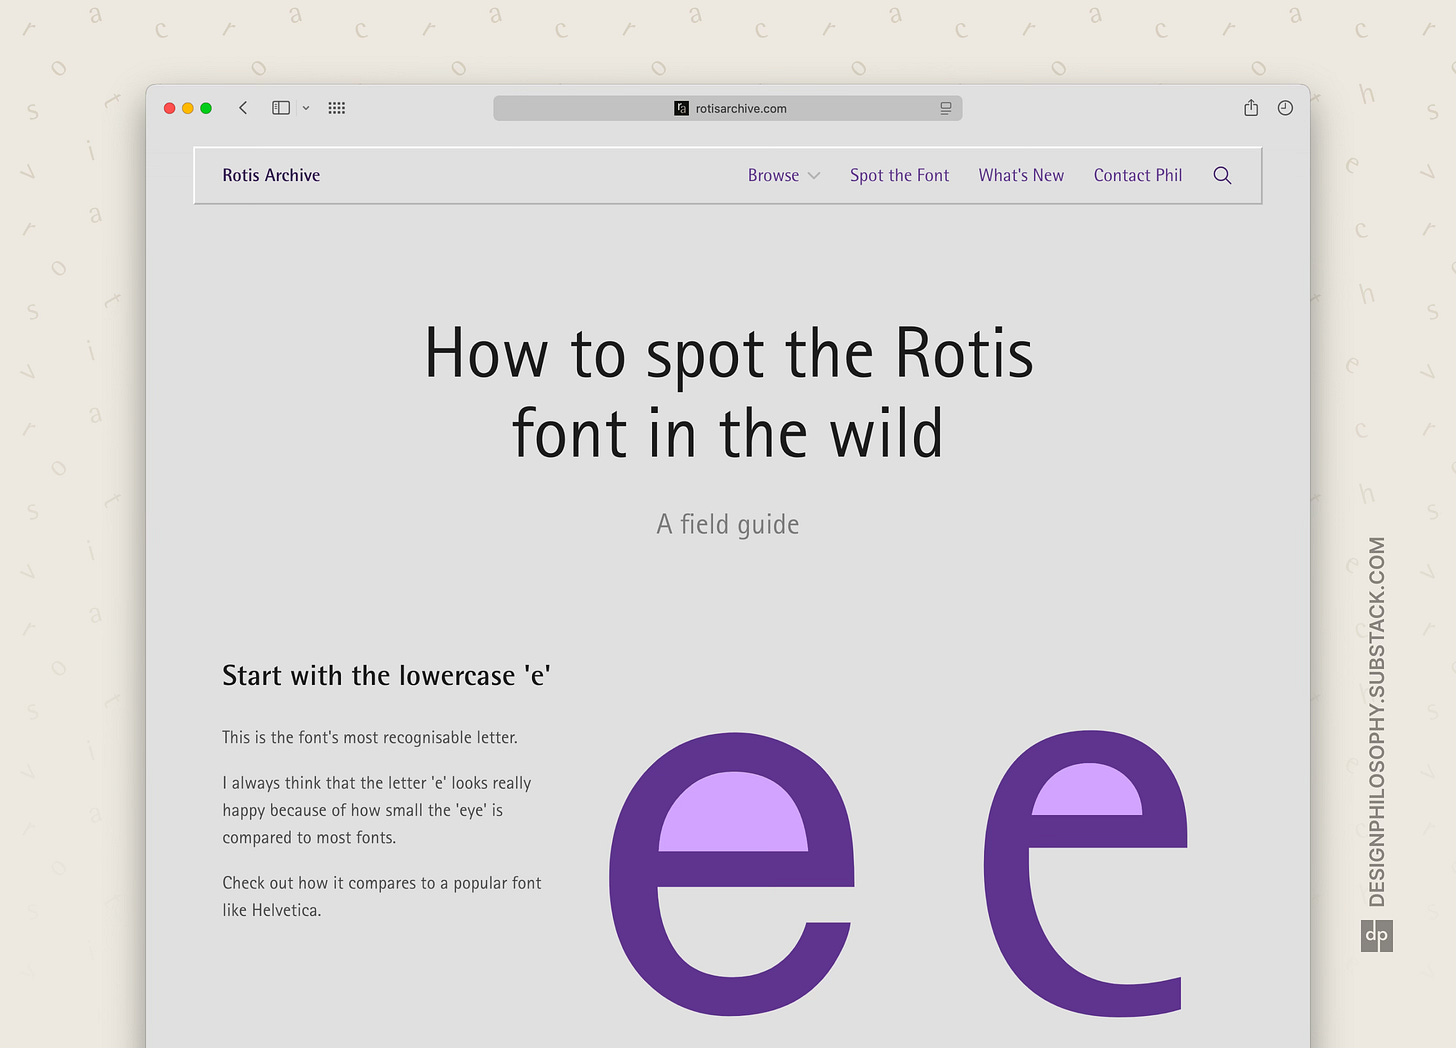Go to Spot the Font page

tap(899, 175)
